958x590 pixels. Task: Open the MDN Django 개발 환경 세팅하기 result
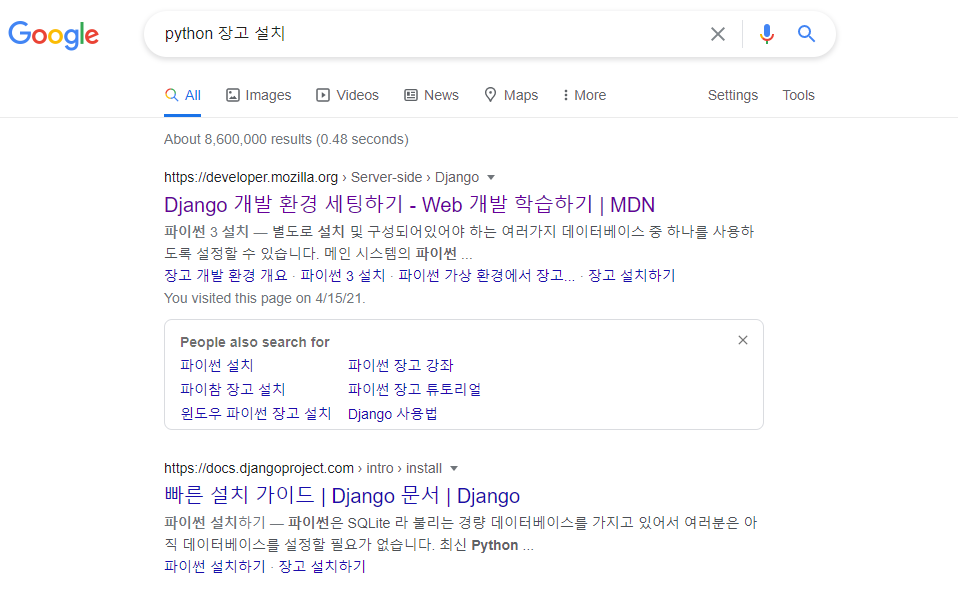409,205
